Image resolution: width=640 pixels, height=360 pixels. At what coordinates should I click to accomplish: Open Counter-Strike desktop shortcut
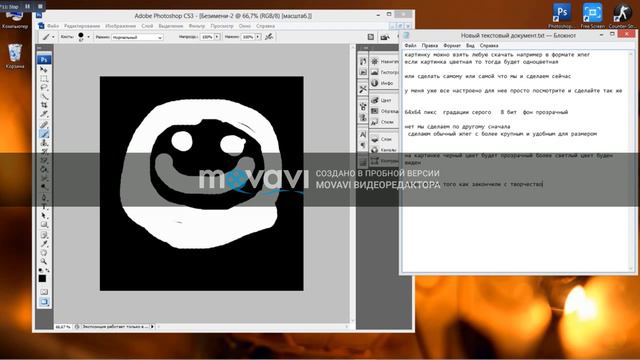622,16
